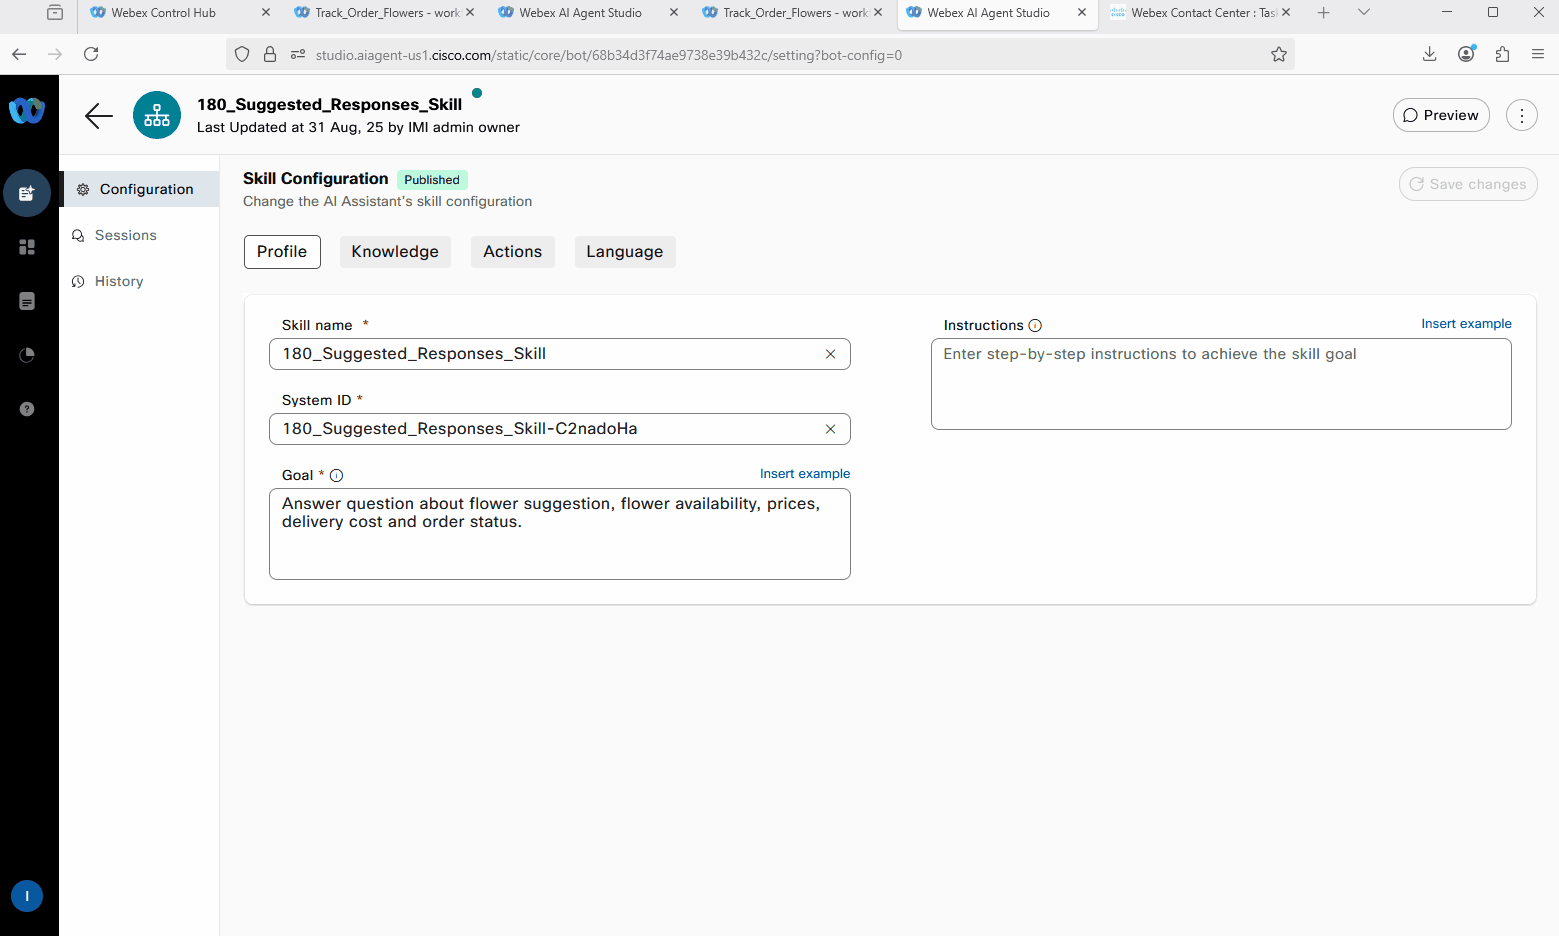Click the info icon next to Instructions
Viewport: 1559px width, 936px height.
pos(1035,326)
